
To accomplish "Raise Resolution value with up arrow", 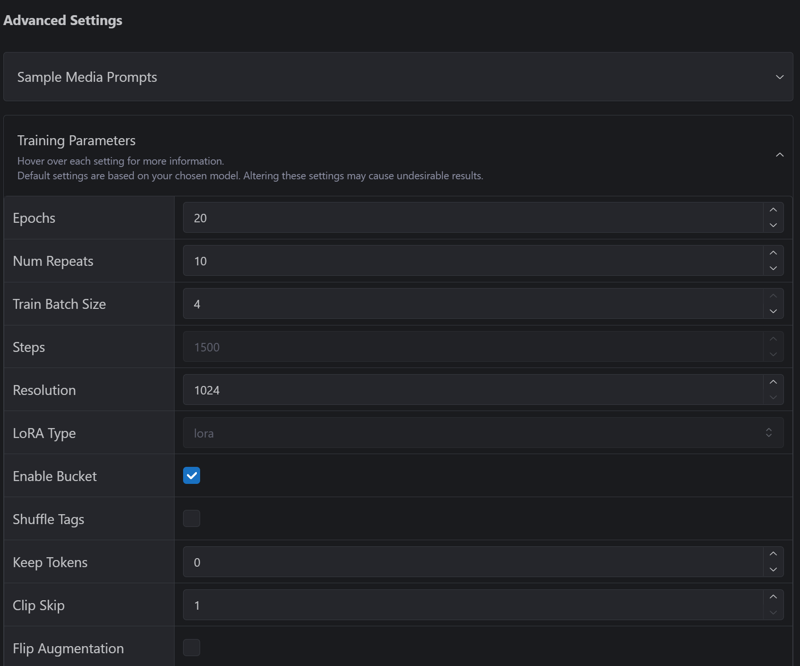I will coord(772,383).
